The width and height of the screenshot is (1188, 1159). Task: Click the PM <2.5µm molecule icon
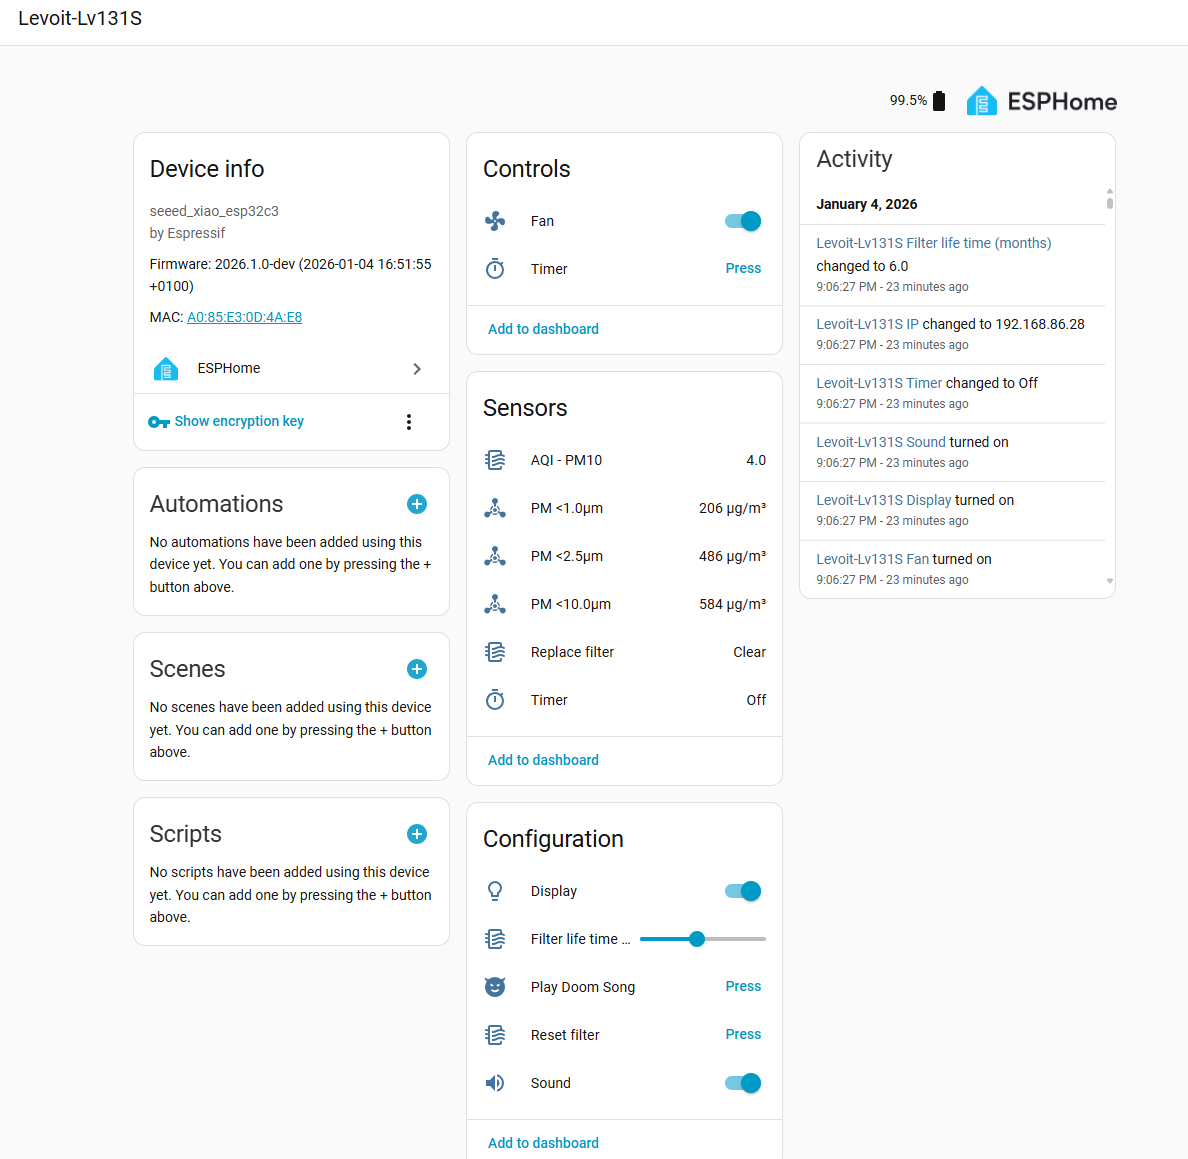pyautogui.click(x=495, y=556)
